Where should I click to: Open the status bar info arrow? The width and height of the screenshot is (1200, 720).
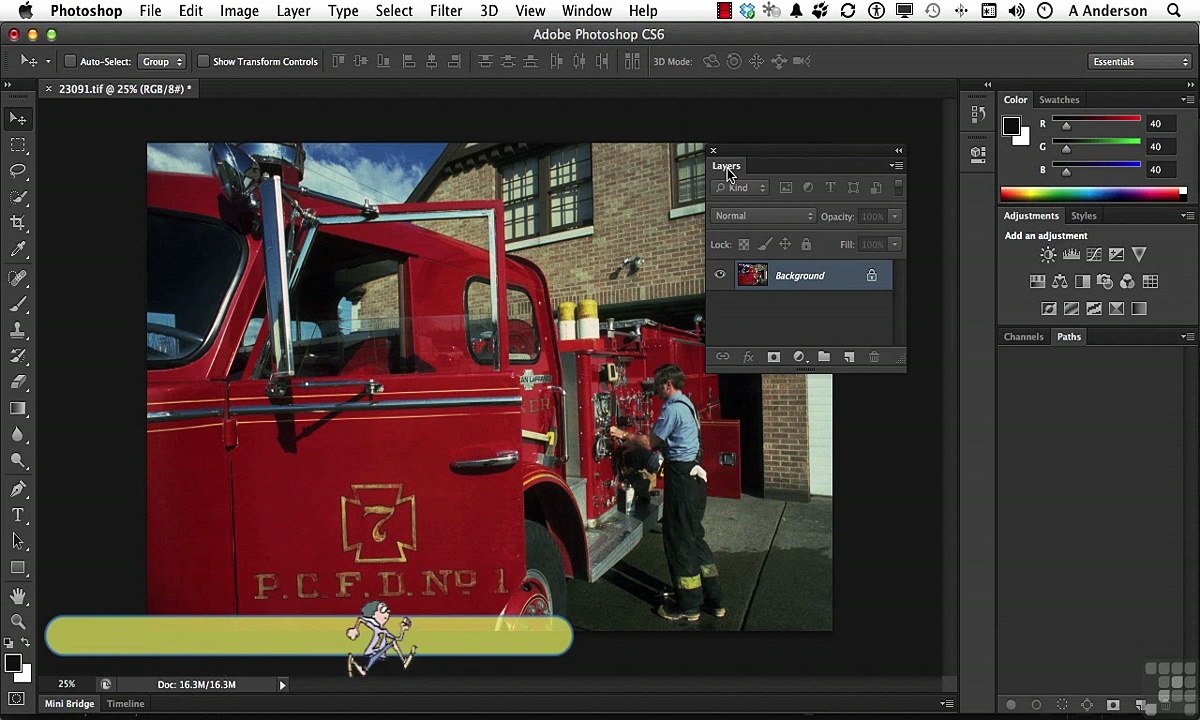click(x=282, y=685)
